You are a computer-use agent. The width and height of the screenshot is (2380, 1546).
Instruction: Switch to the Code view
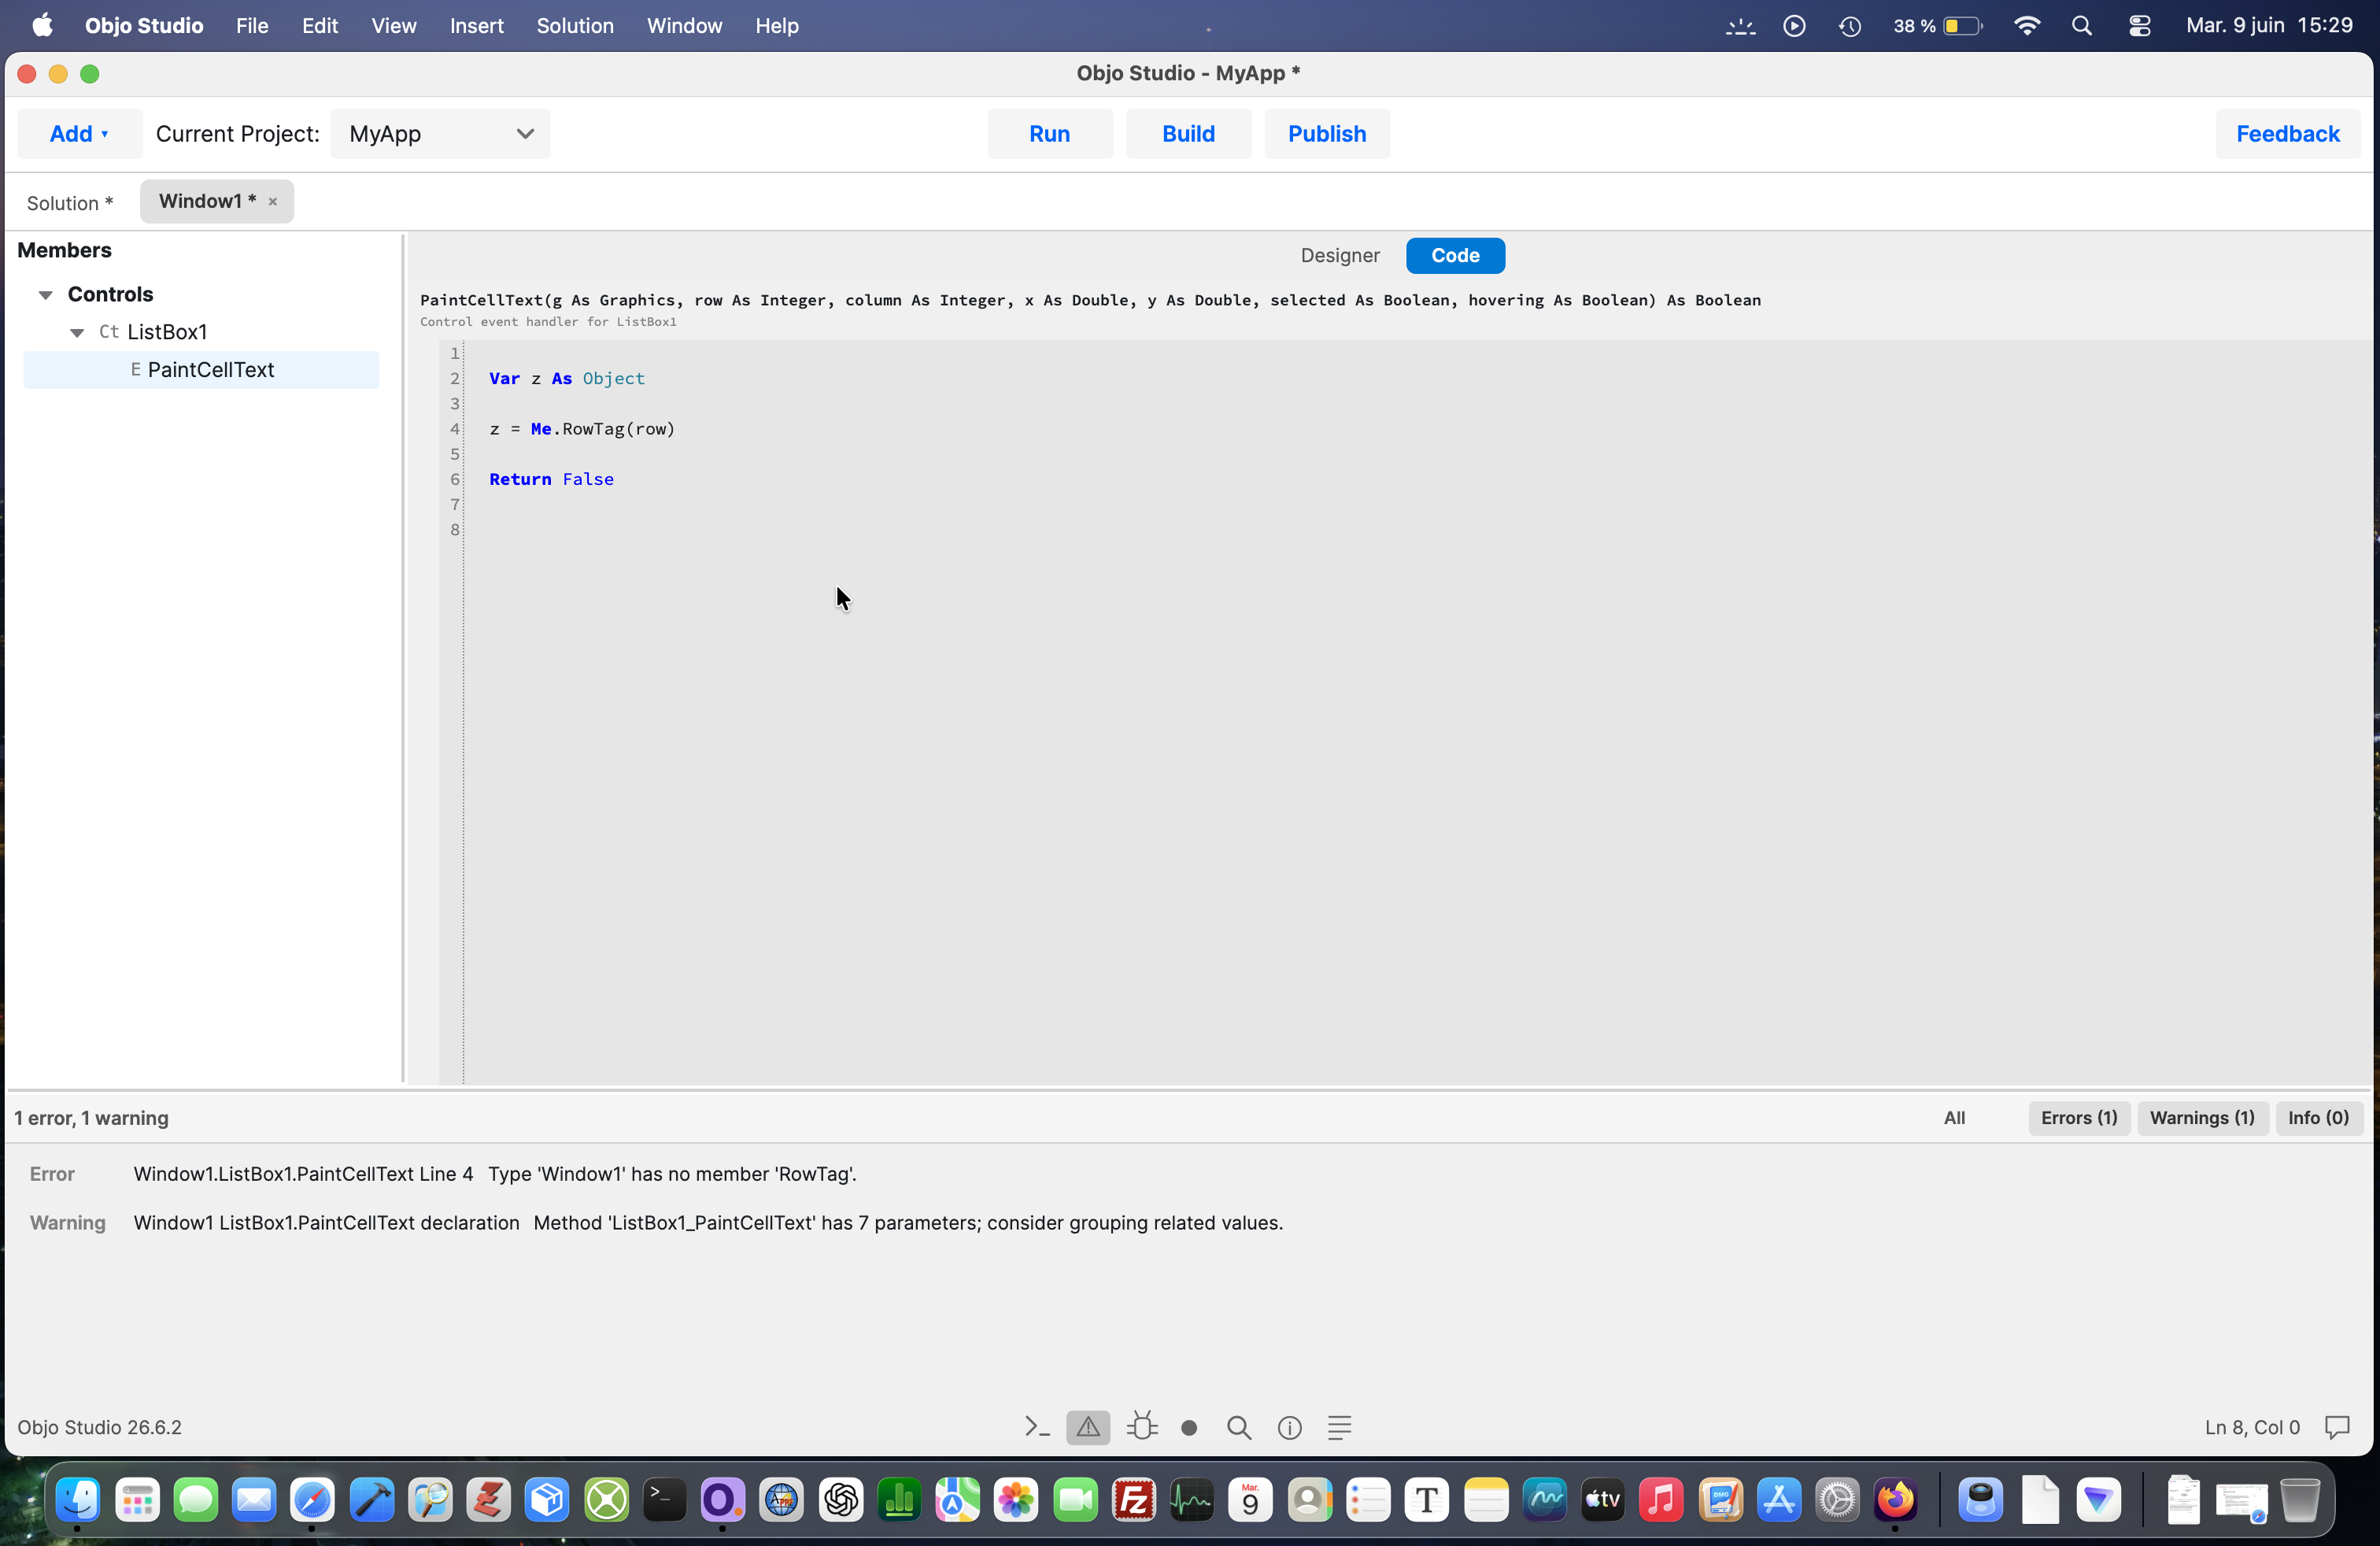point(1455,256)
